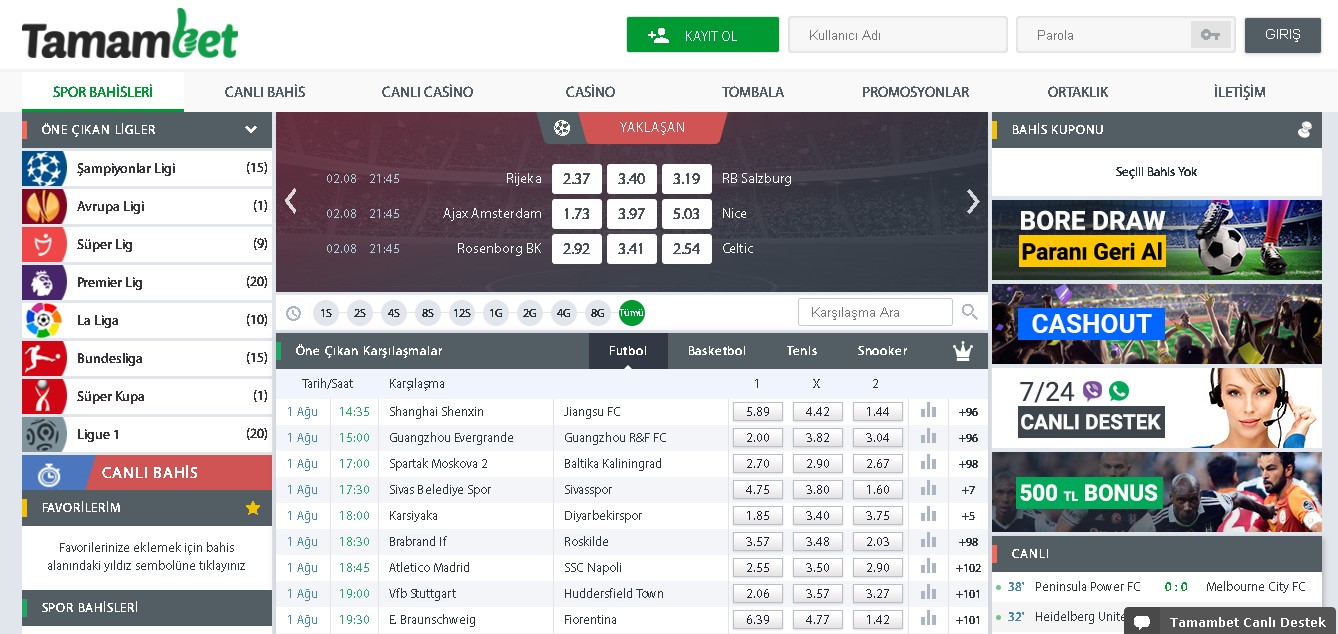Select the 8G time filter
Screen dimensions: 1338x634
[x=598, y=313]
